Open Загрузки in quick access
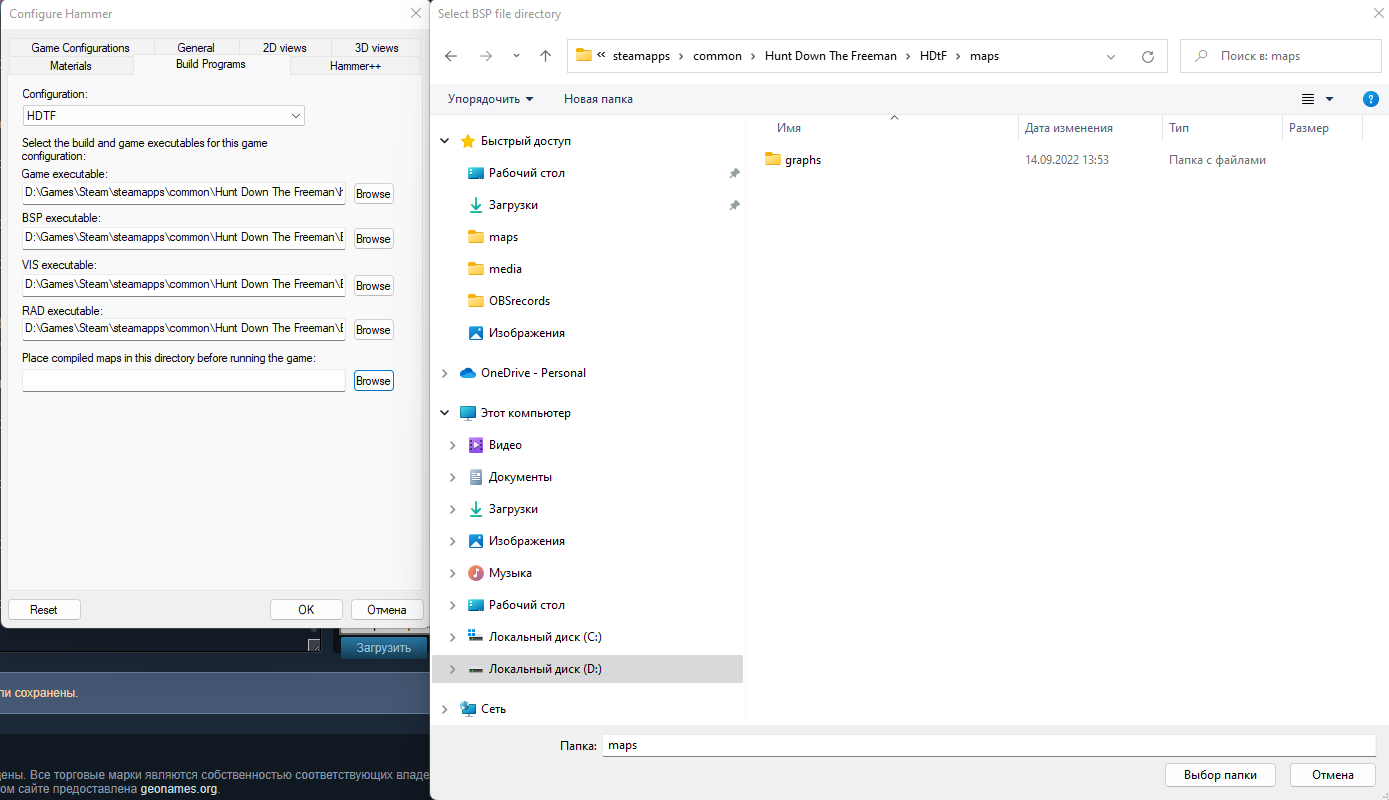Screen dimensions: 1389x800 (513, 205)
